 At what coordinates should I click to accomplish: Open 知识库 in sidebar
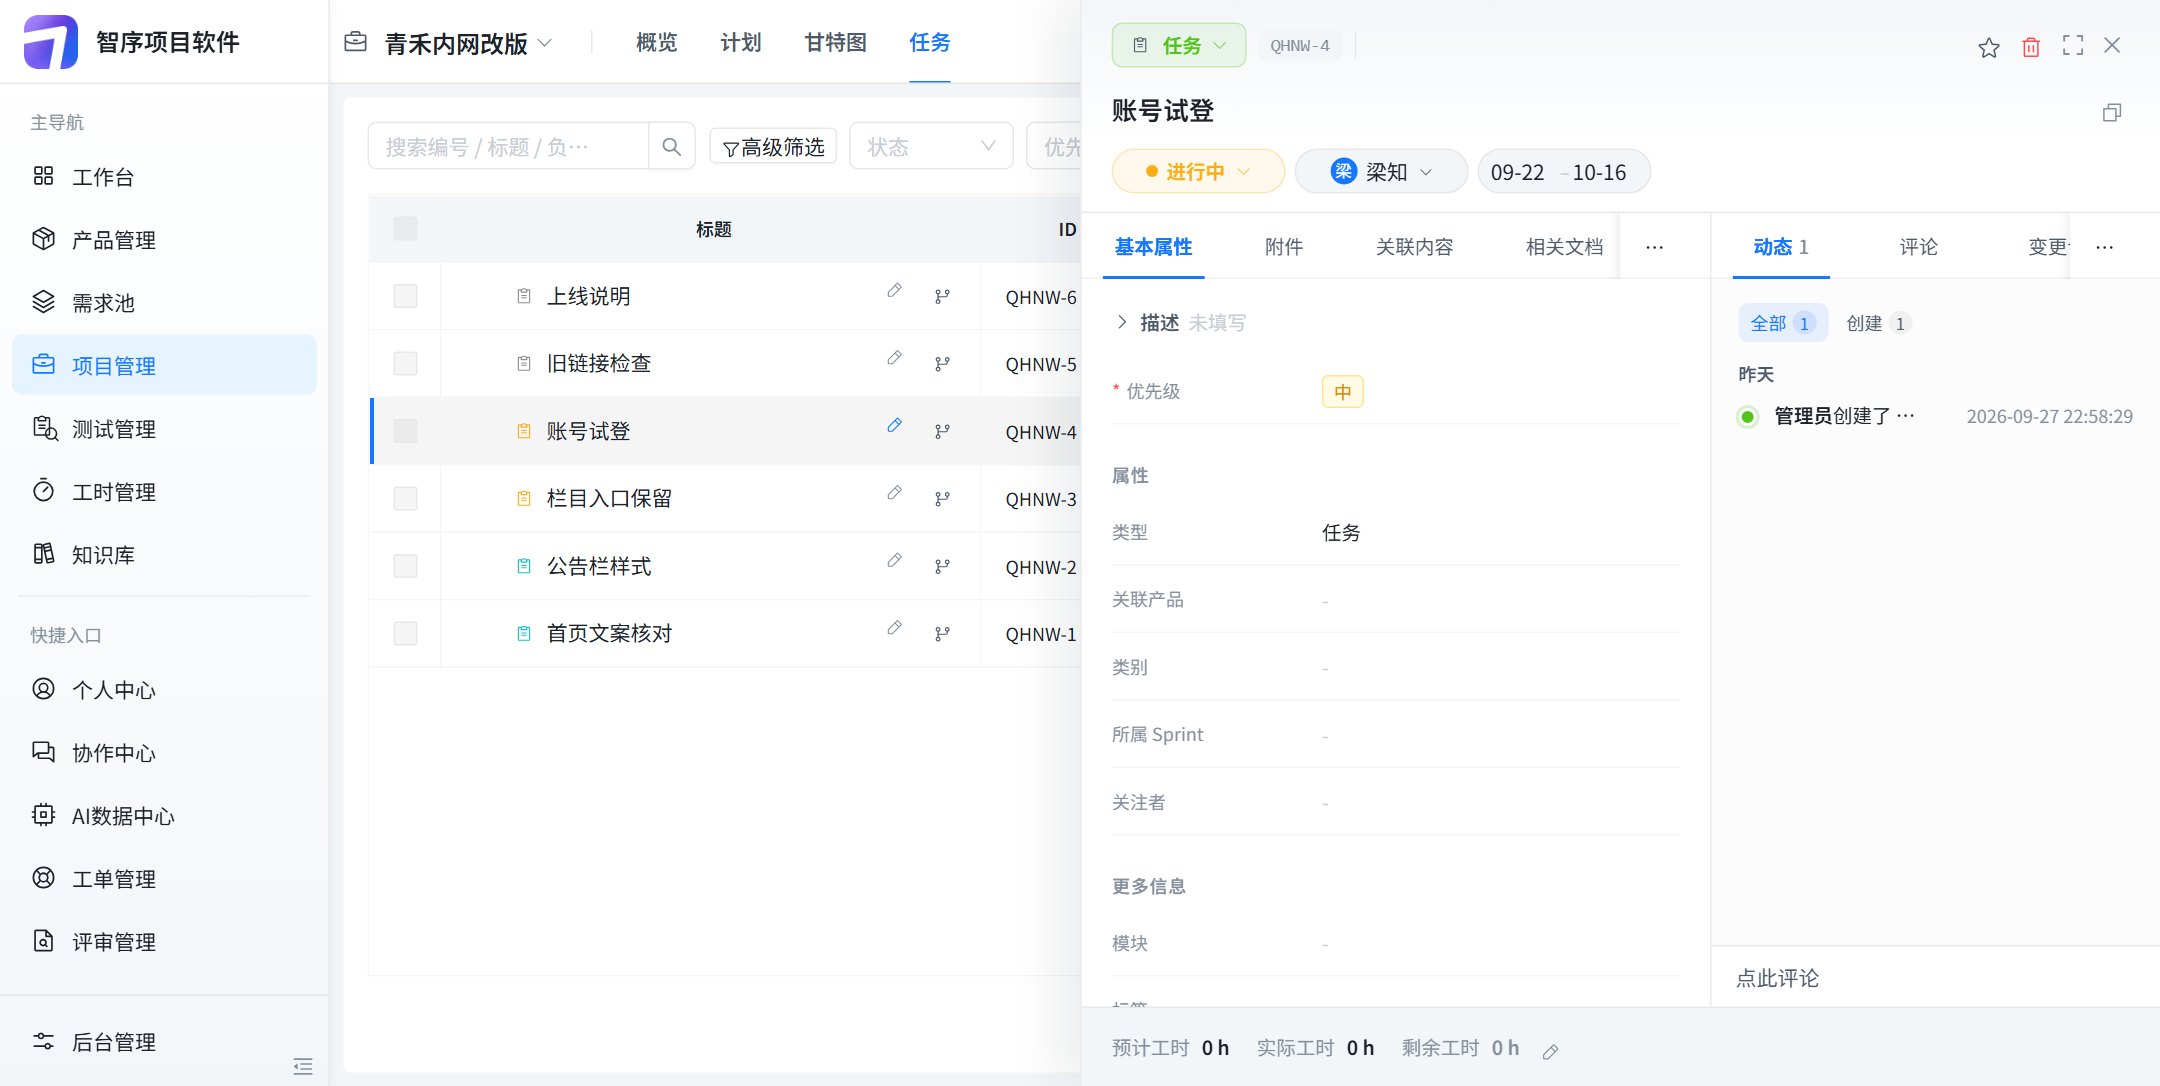pos(164,555)
